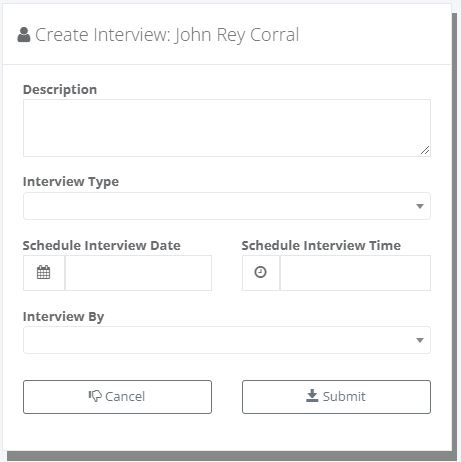Click the Schedule Interview Time field
The height and width of the screenshot is (462, 461).
click(x=355, y=273)
